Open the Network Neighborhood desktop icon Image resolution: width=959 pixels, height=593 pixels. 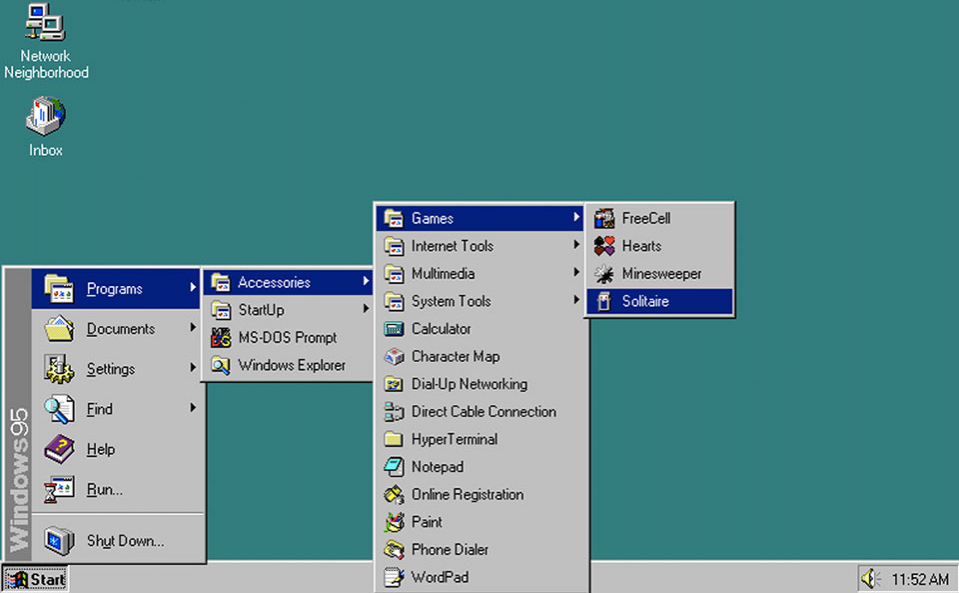(45, 24)
